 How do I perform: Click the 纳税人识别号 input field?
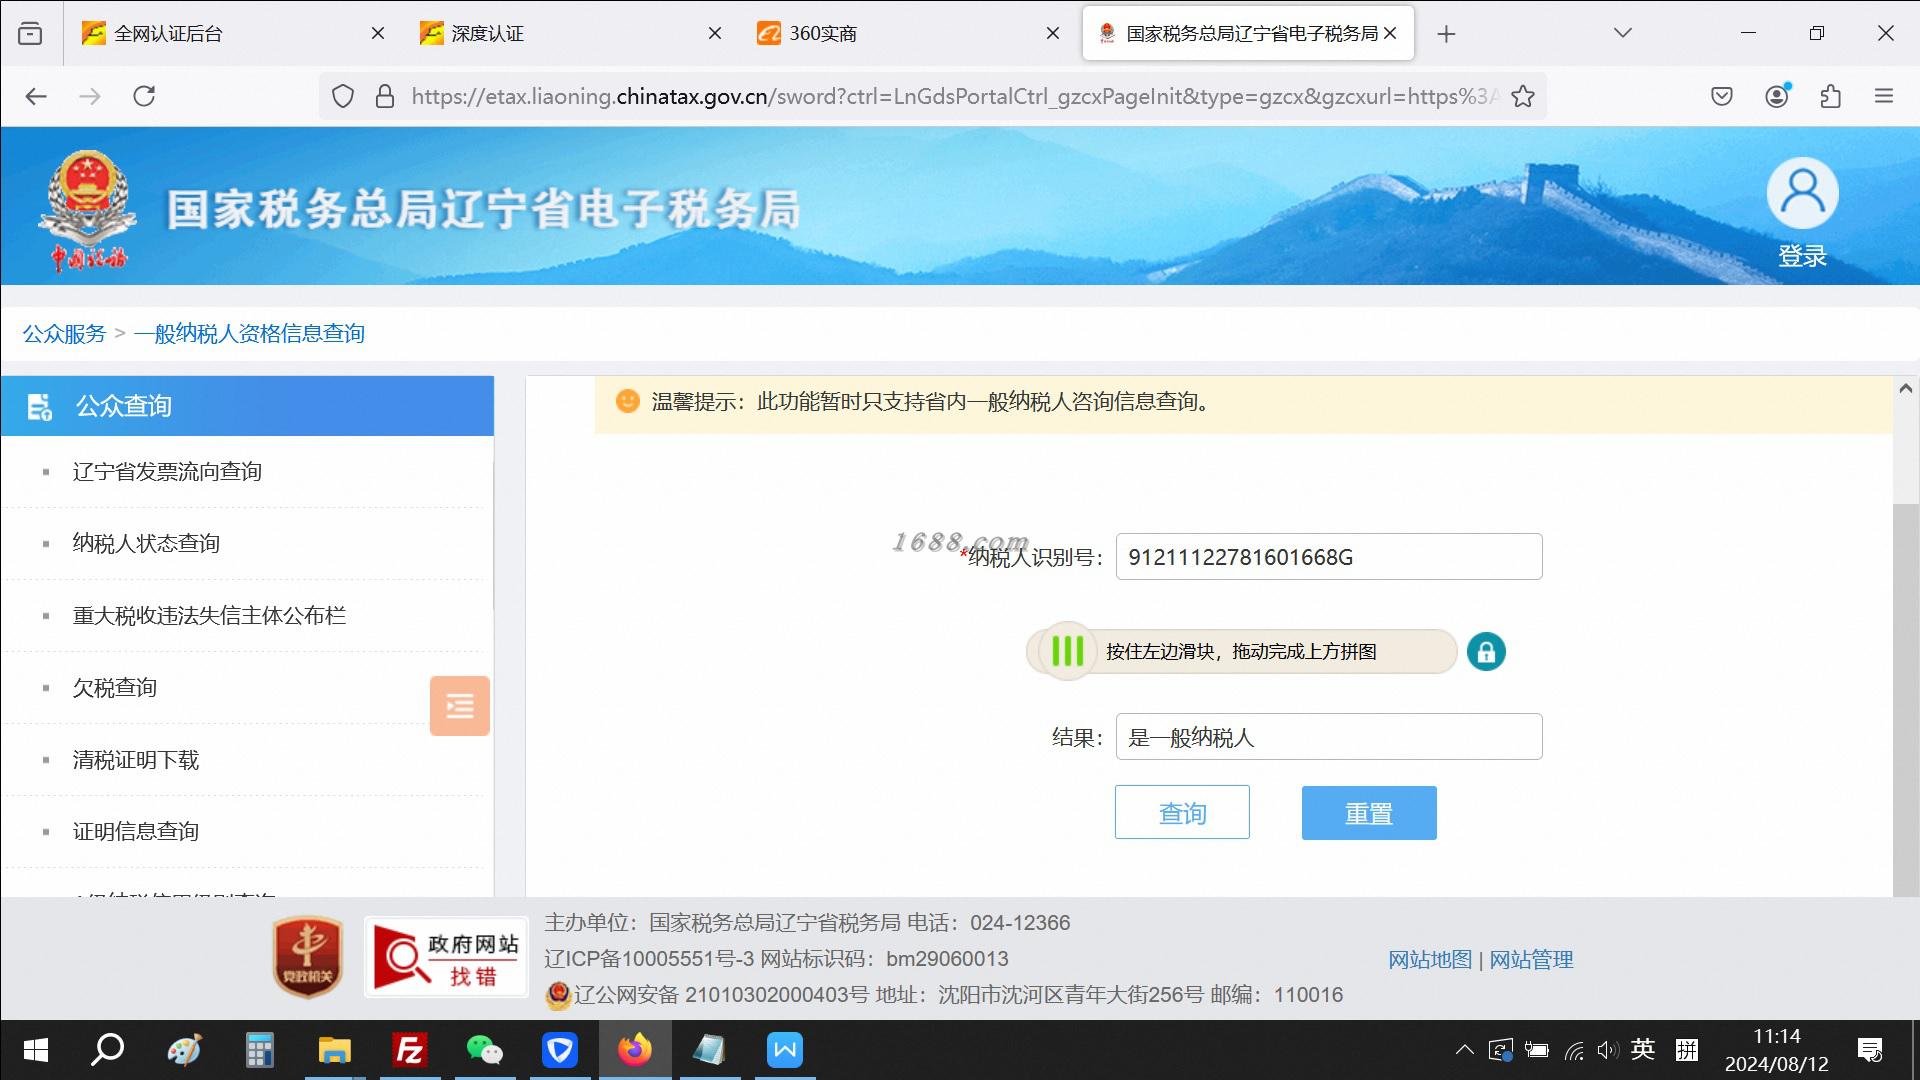point(1329,557)
